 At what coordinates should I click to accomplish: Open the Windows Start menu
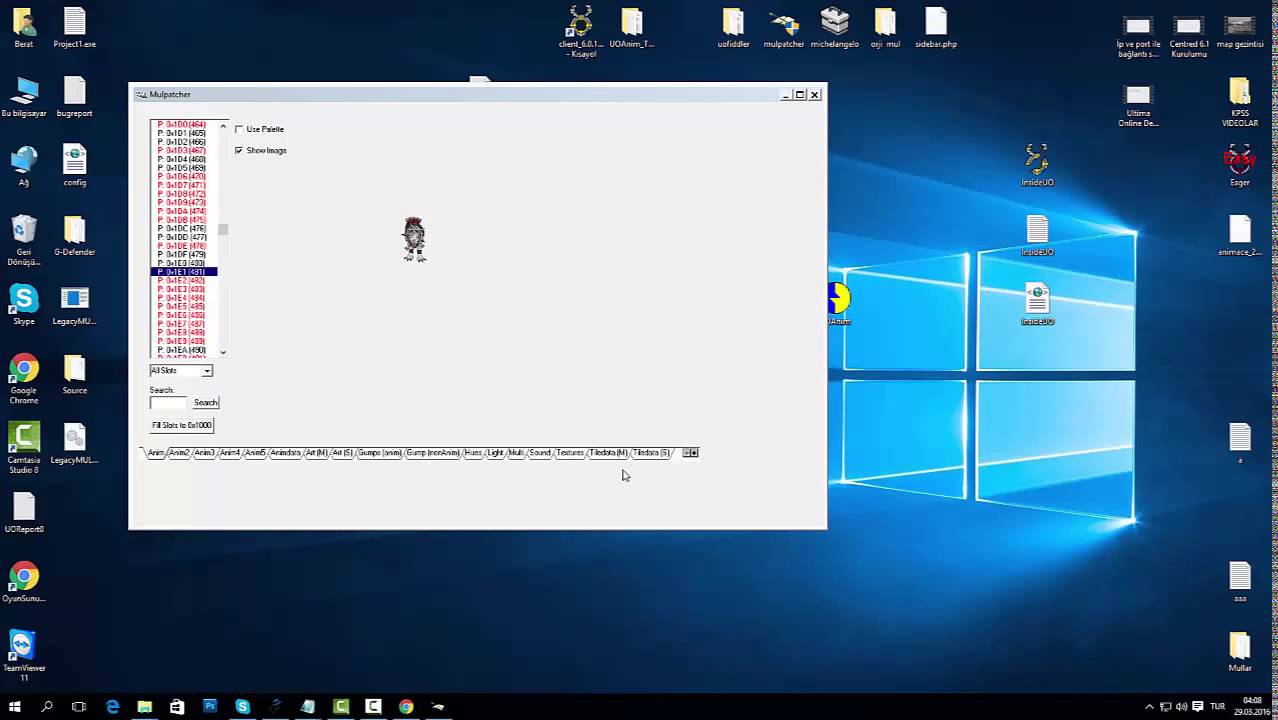[x=15, y=706]
